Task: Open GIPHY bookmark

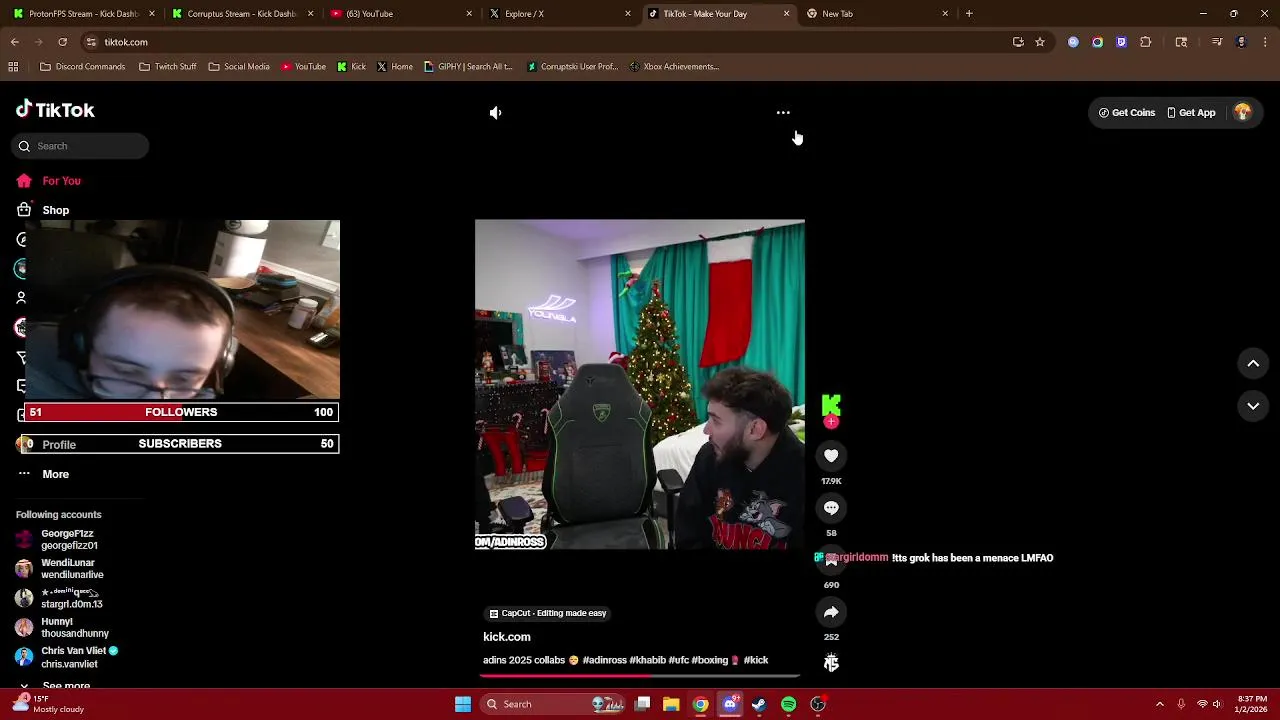Action: click(468, 67)
